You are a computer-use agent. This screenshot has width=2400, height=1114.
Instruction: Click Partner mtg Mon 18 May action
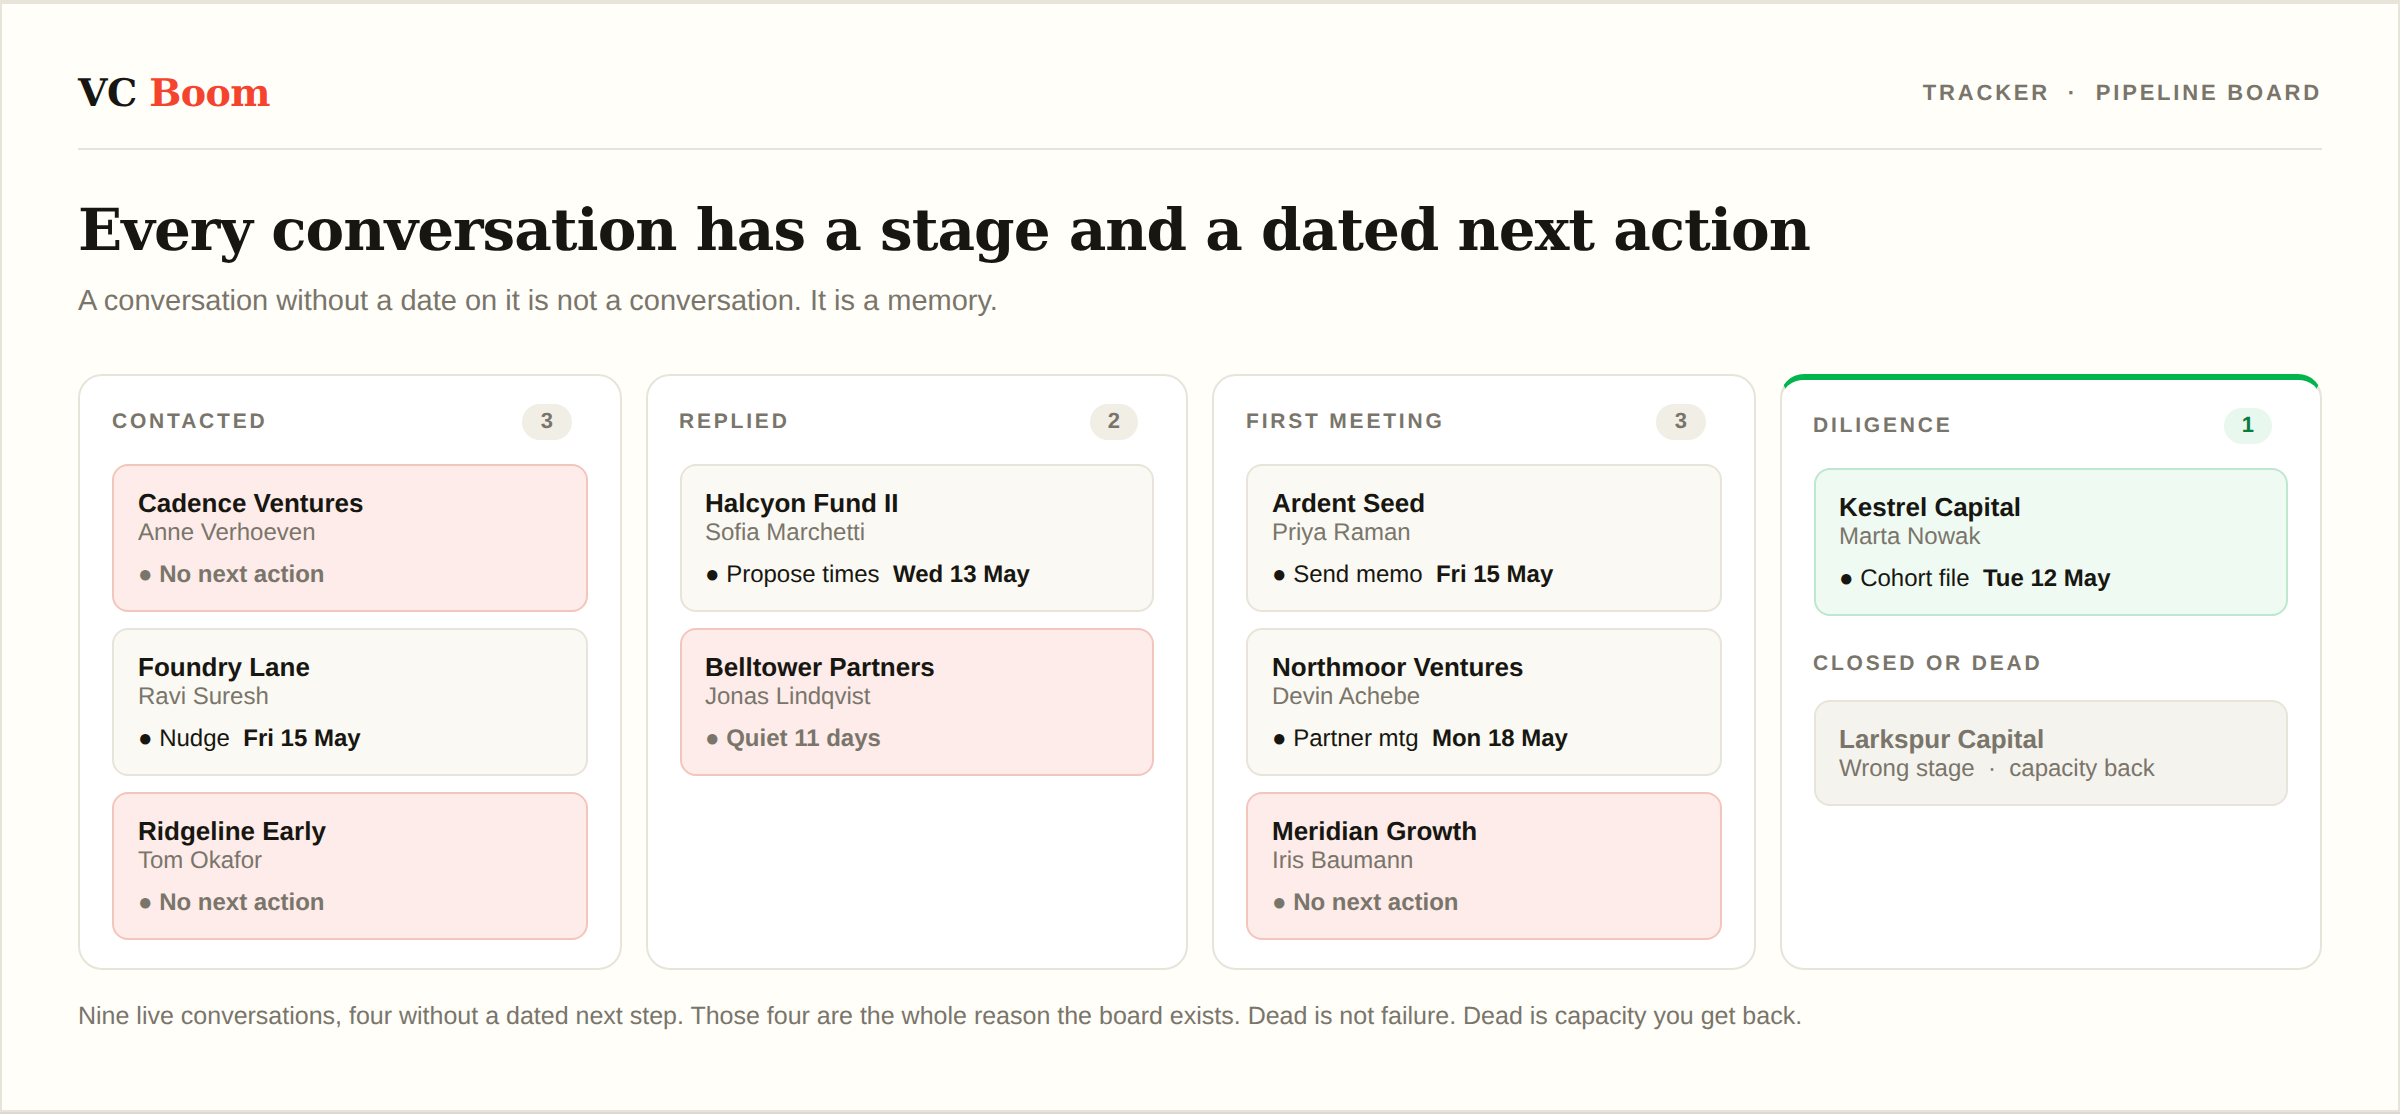click(1420, 738)
